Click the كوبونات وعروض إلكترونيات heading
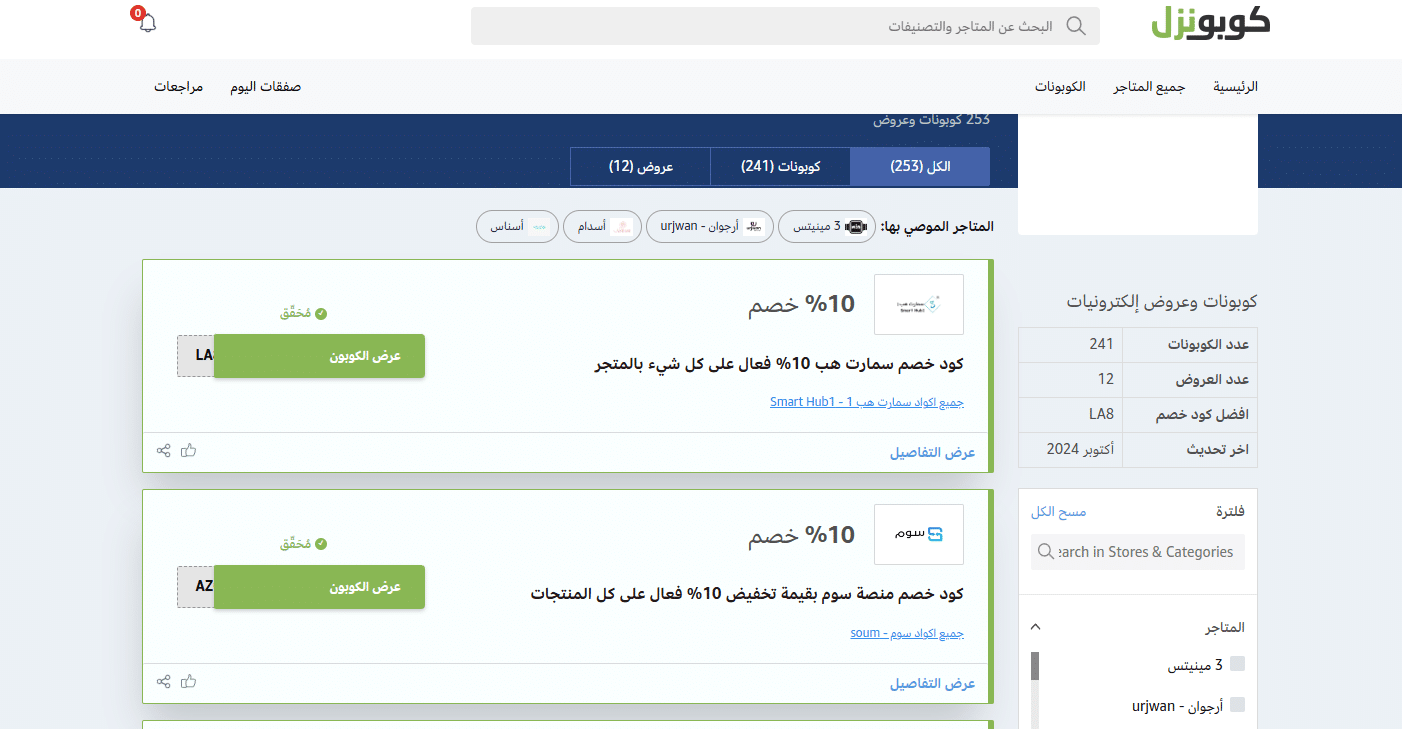This screenshot has height=729, width=1402. click(1162, 301)
